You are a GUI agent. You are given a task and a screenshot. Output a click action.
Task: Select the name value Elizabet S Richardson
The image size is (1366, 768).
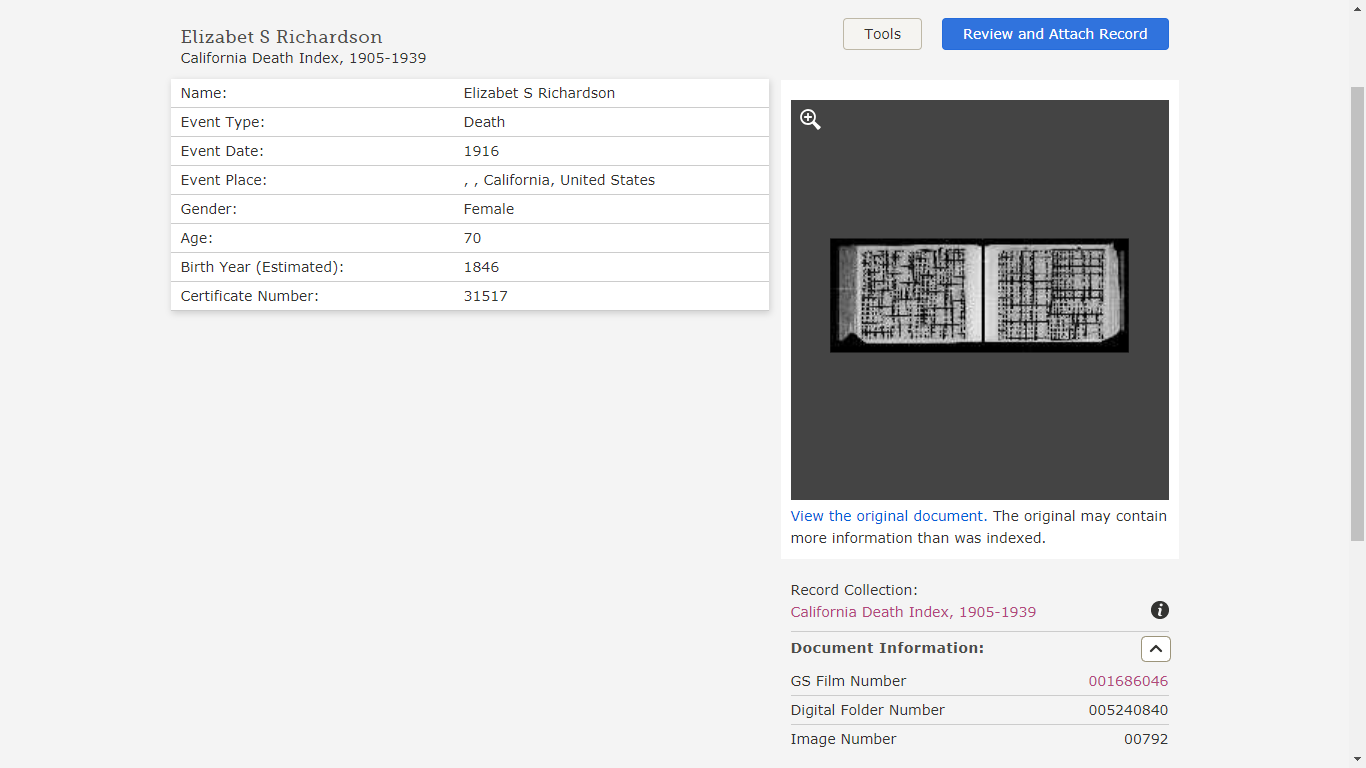click(539, 93)
